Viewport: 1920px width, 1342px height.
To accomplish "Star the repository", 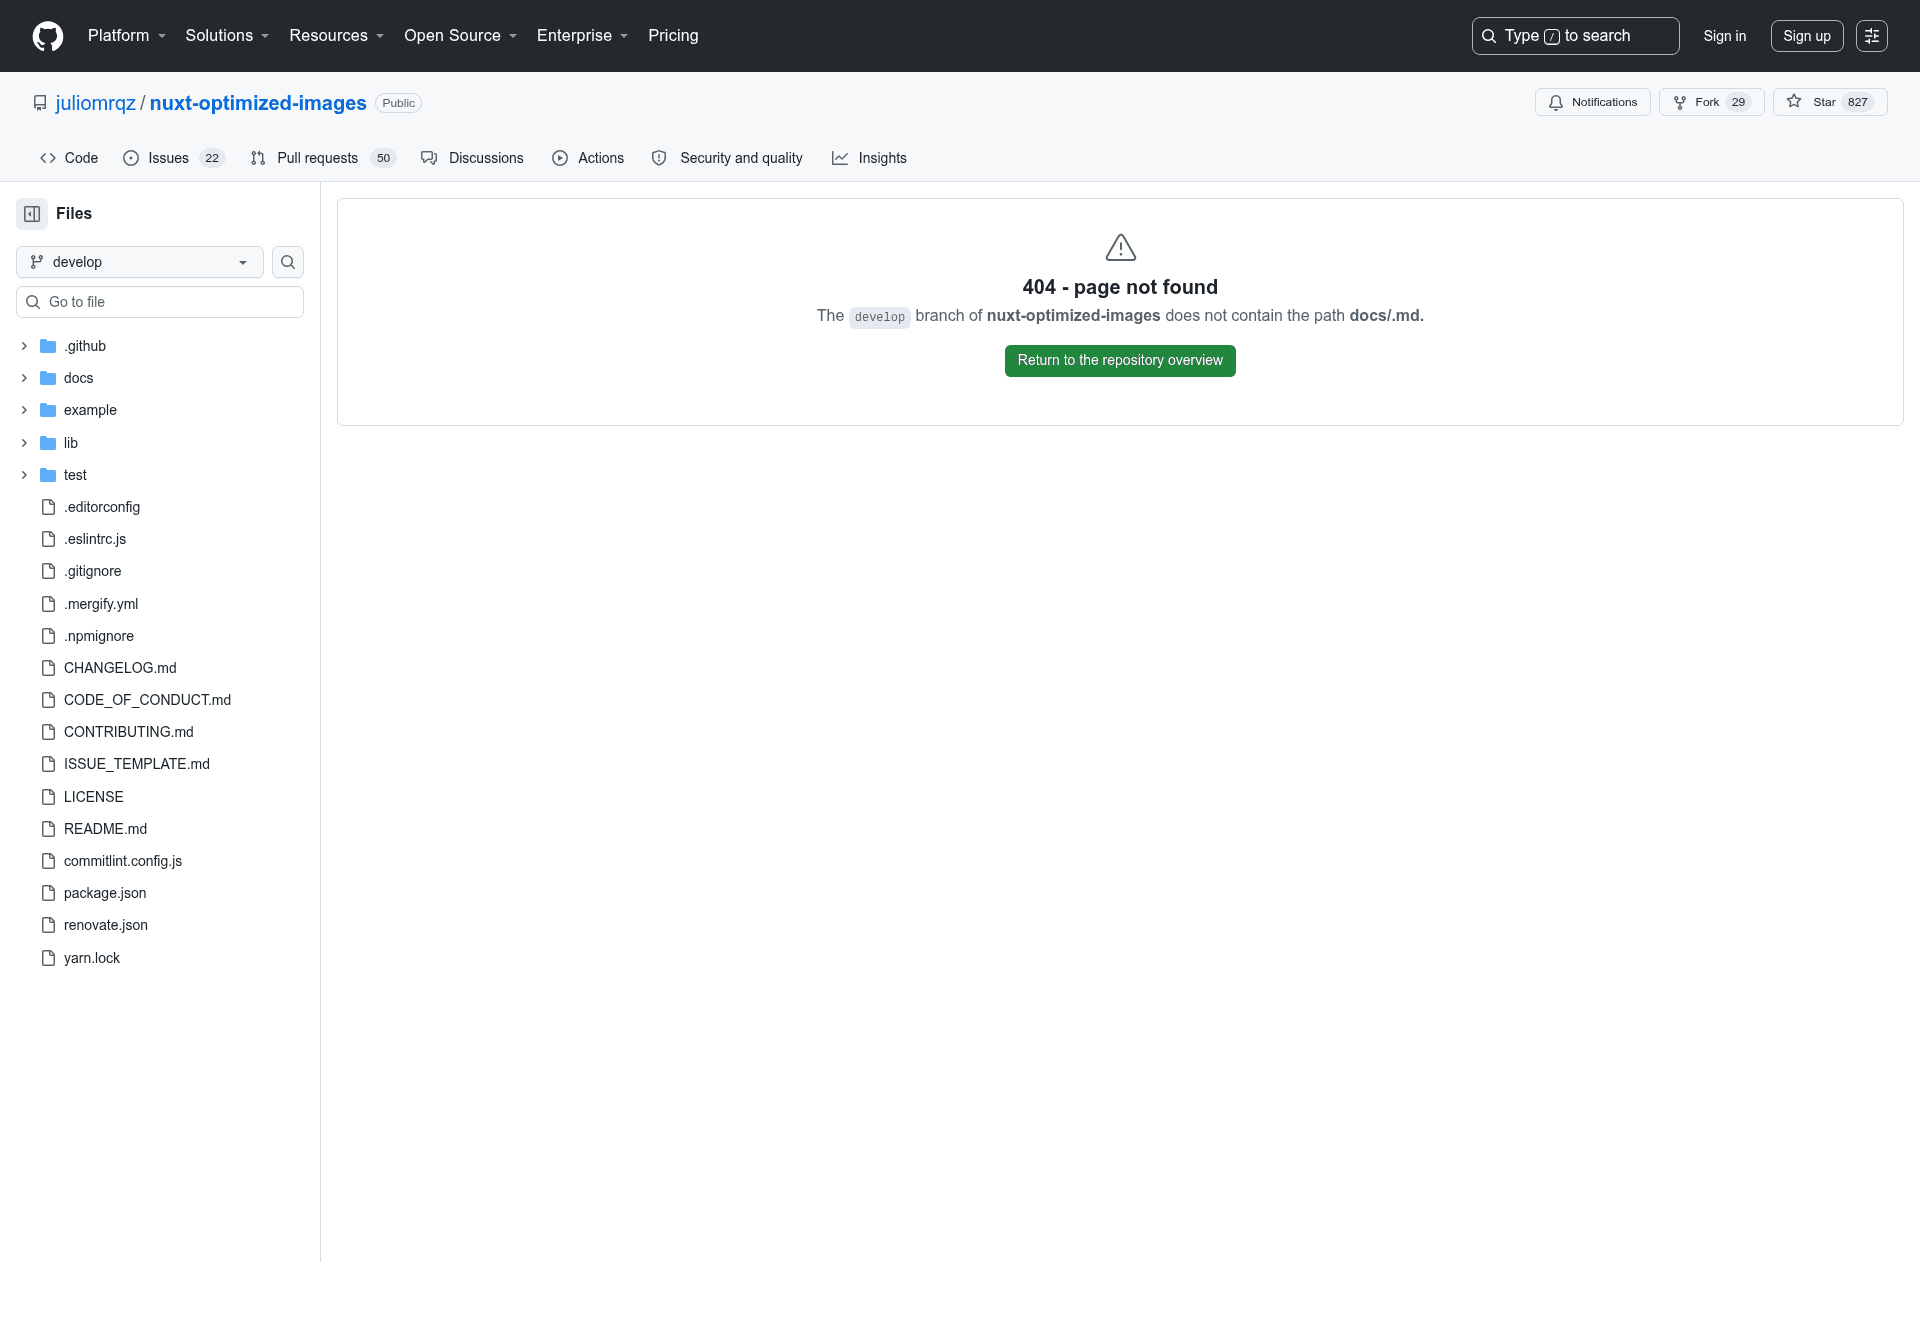I will (1830, 102).
